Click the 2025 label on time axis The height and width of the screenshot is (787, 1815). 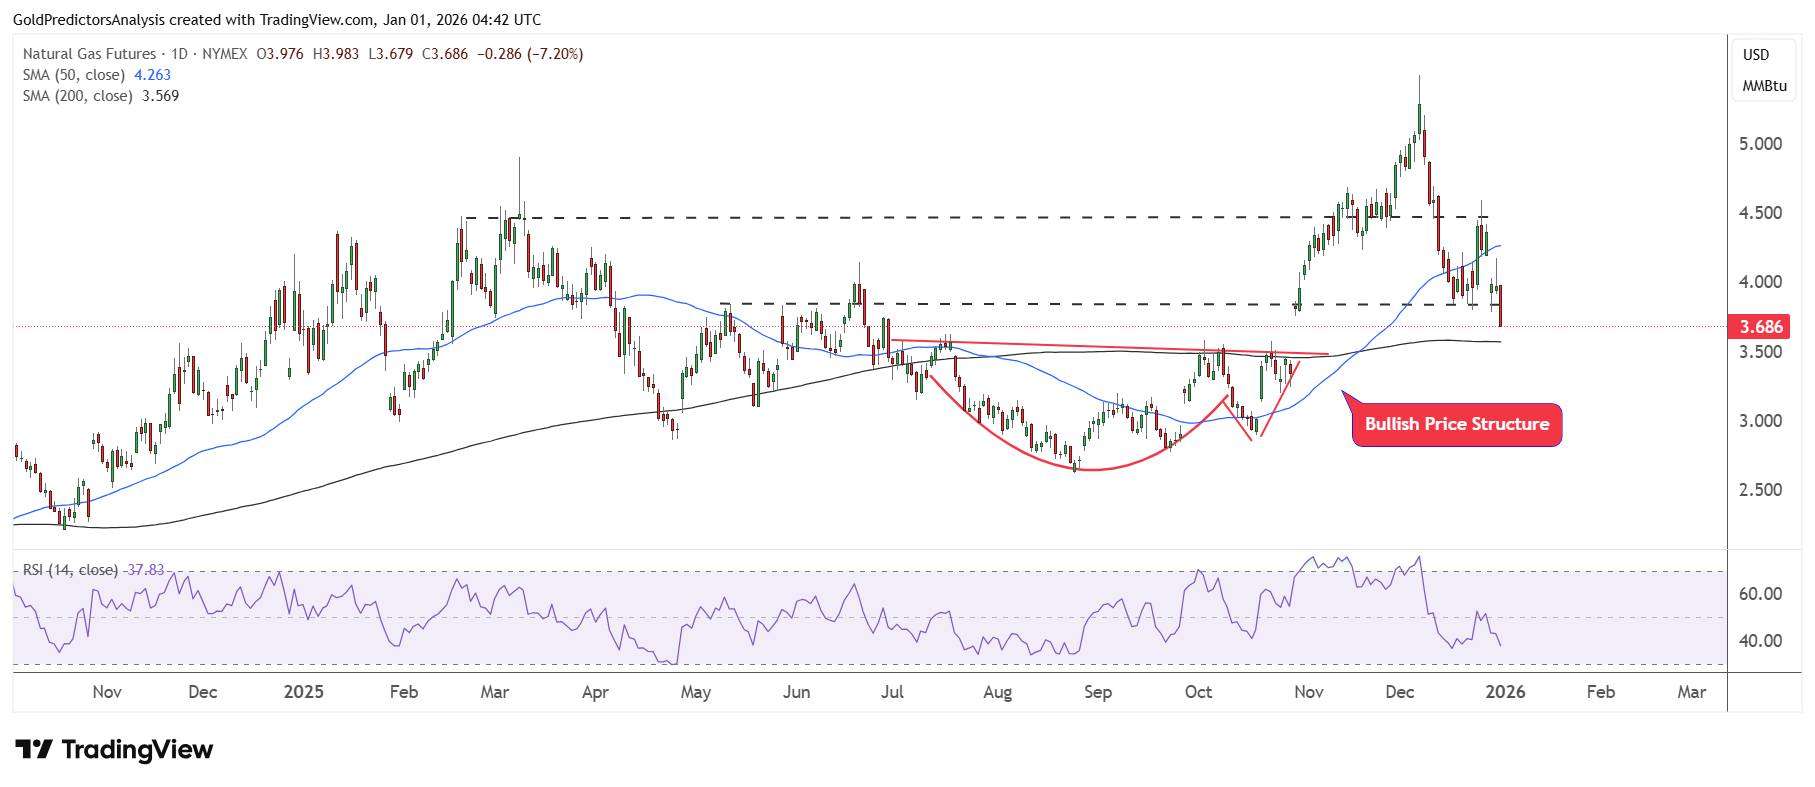[304, 692]
